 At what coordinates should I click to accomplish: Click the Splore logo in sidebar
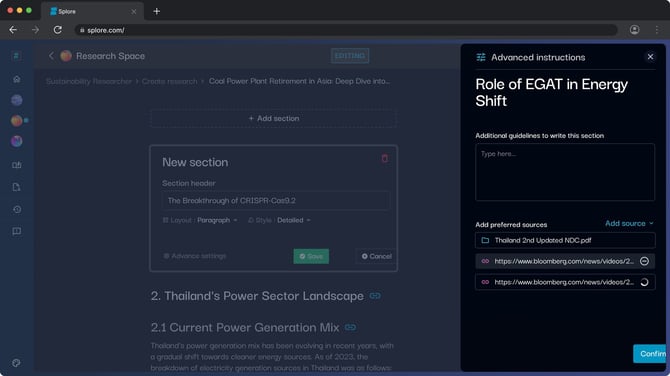point(16,56)
